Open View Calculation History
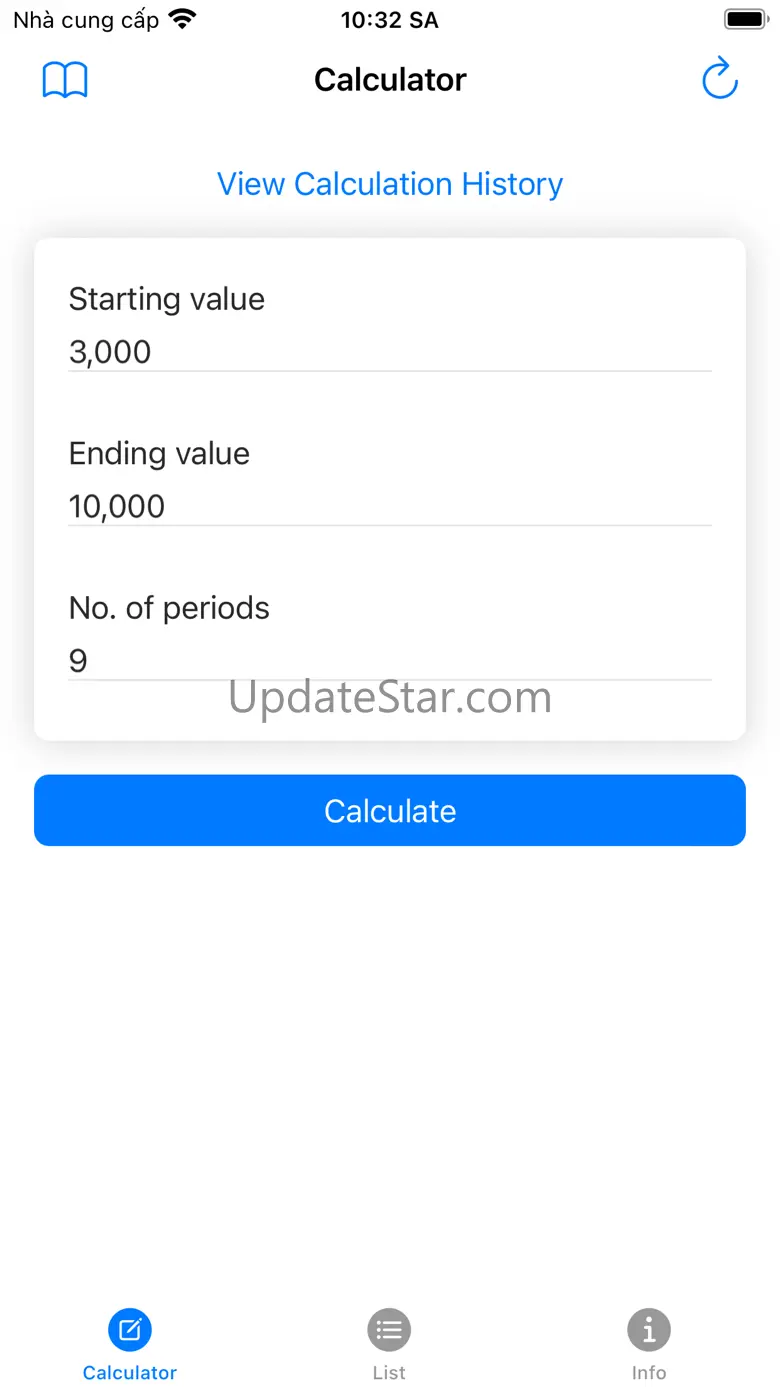Screen dimensions: 780x1387 pos(390,184)
